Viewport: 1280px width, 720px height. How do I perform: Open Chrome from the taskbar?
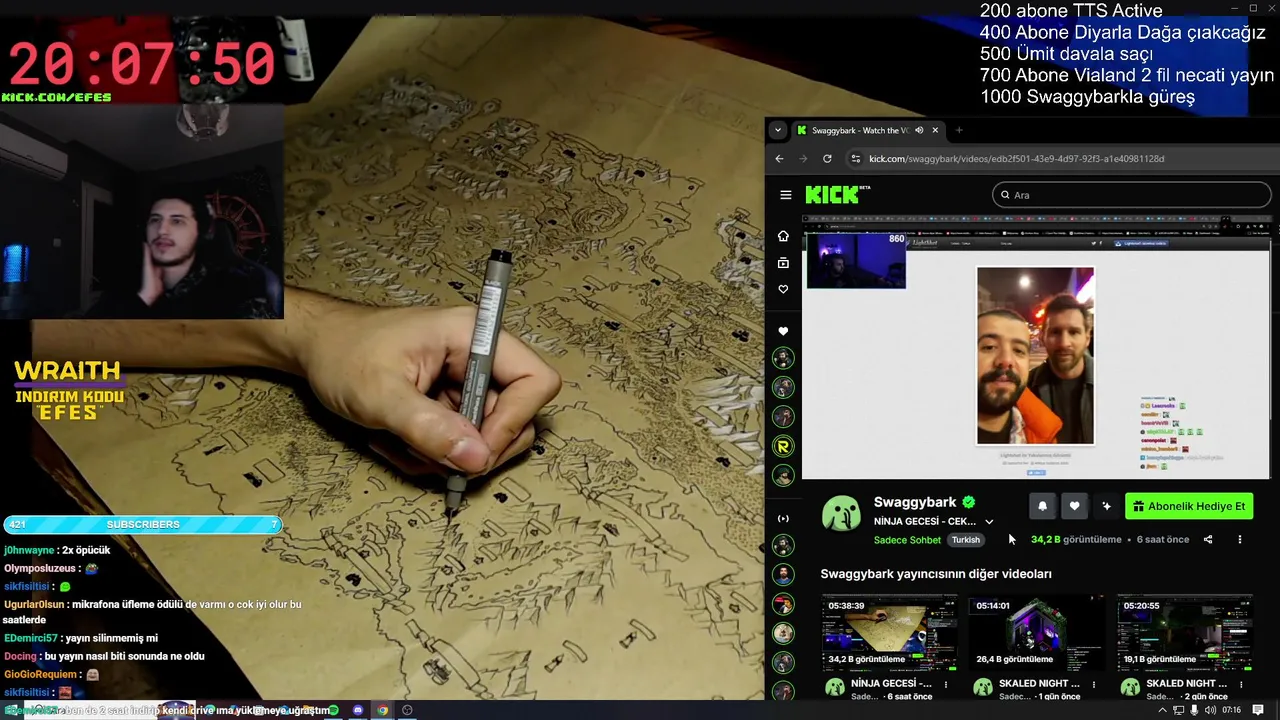382,710
